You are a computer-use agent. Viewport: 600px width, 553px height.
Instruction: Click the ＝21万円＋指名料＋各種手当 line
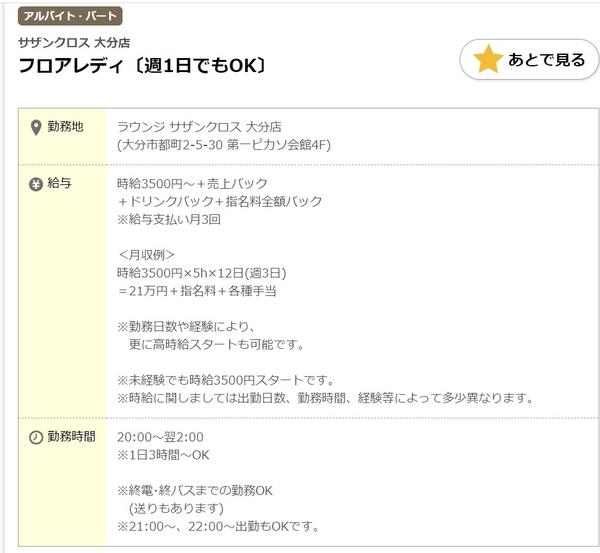click(x=197, y=291)
